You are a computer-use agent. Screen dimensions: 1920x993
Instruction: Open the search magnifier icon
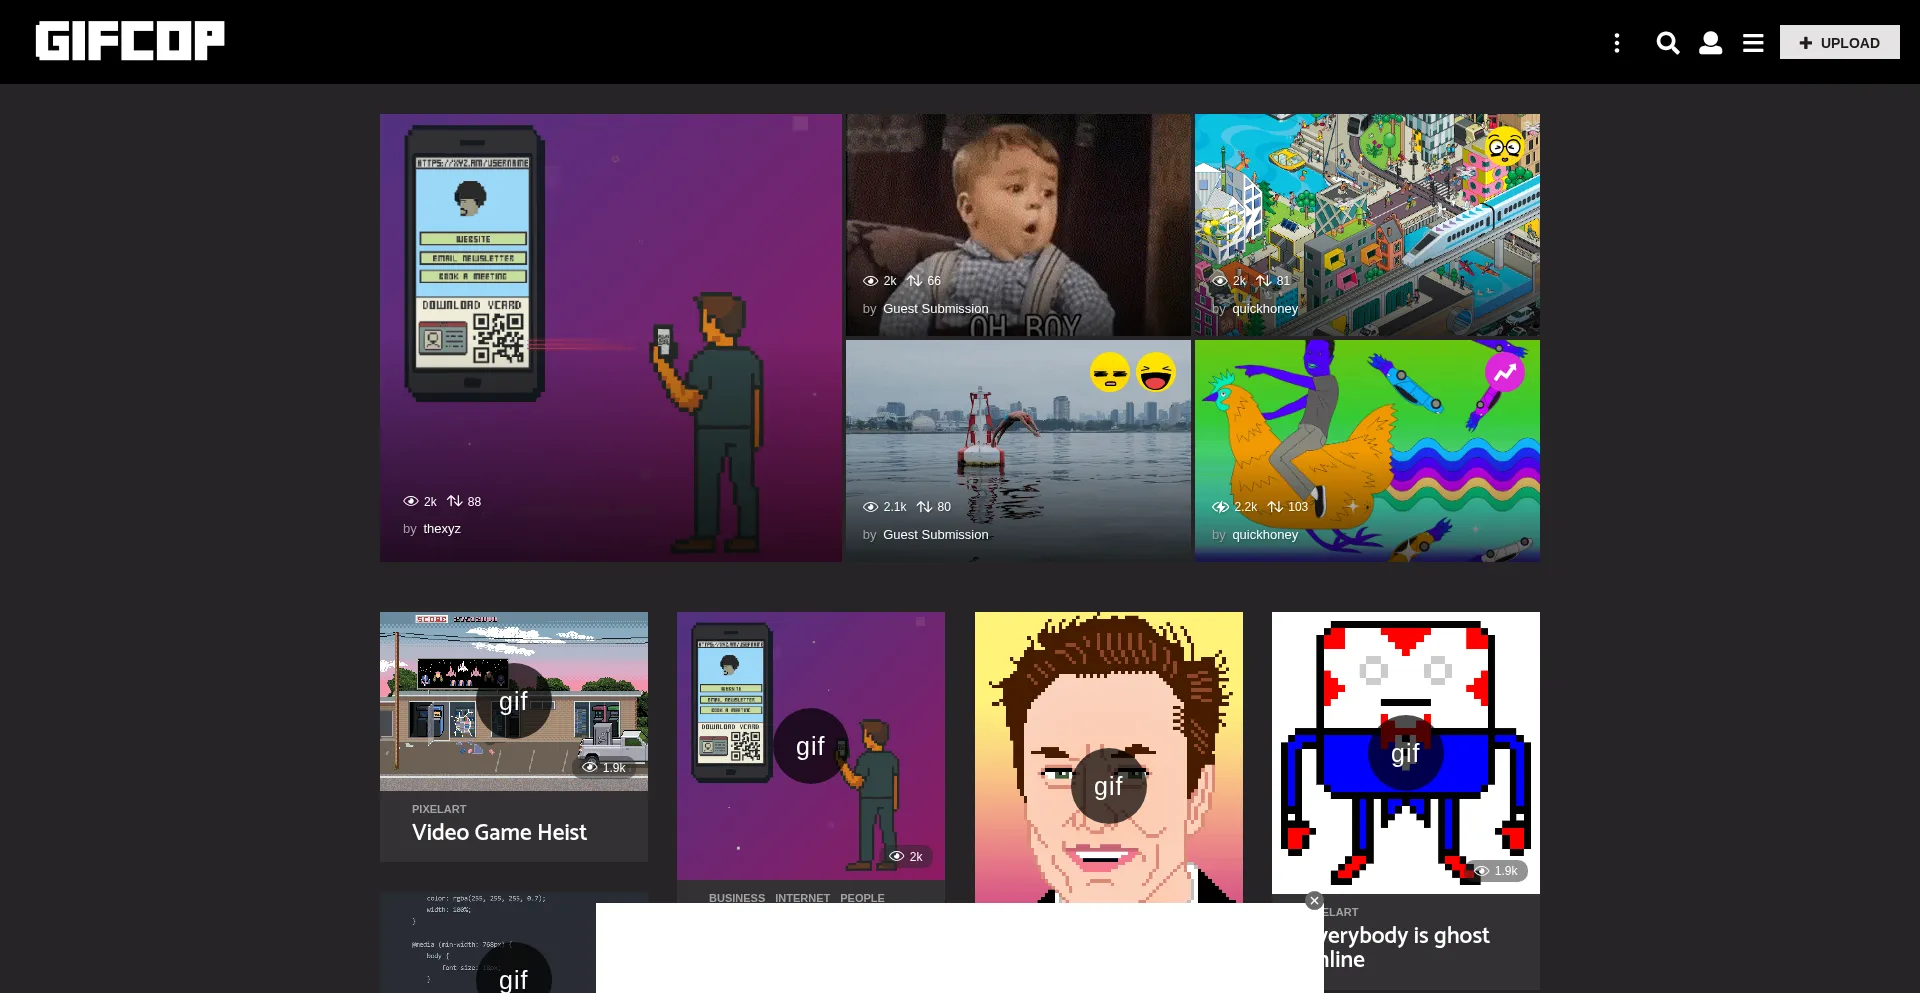coord(1667,43)
